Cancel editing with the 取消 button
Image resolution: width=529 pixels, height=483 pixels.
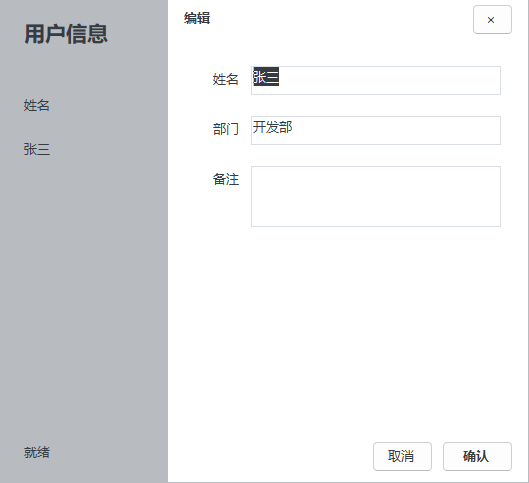(402, 456)
